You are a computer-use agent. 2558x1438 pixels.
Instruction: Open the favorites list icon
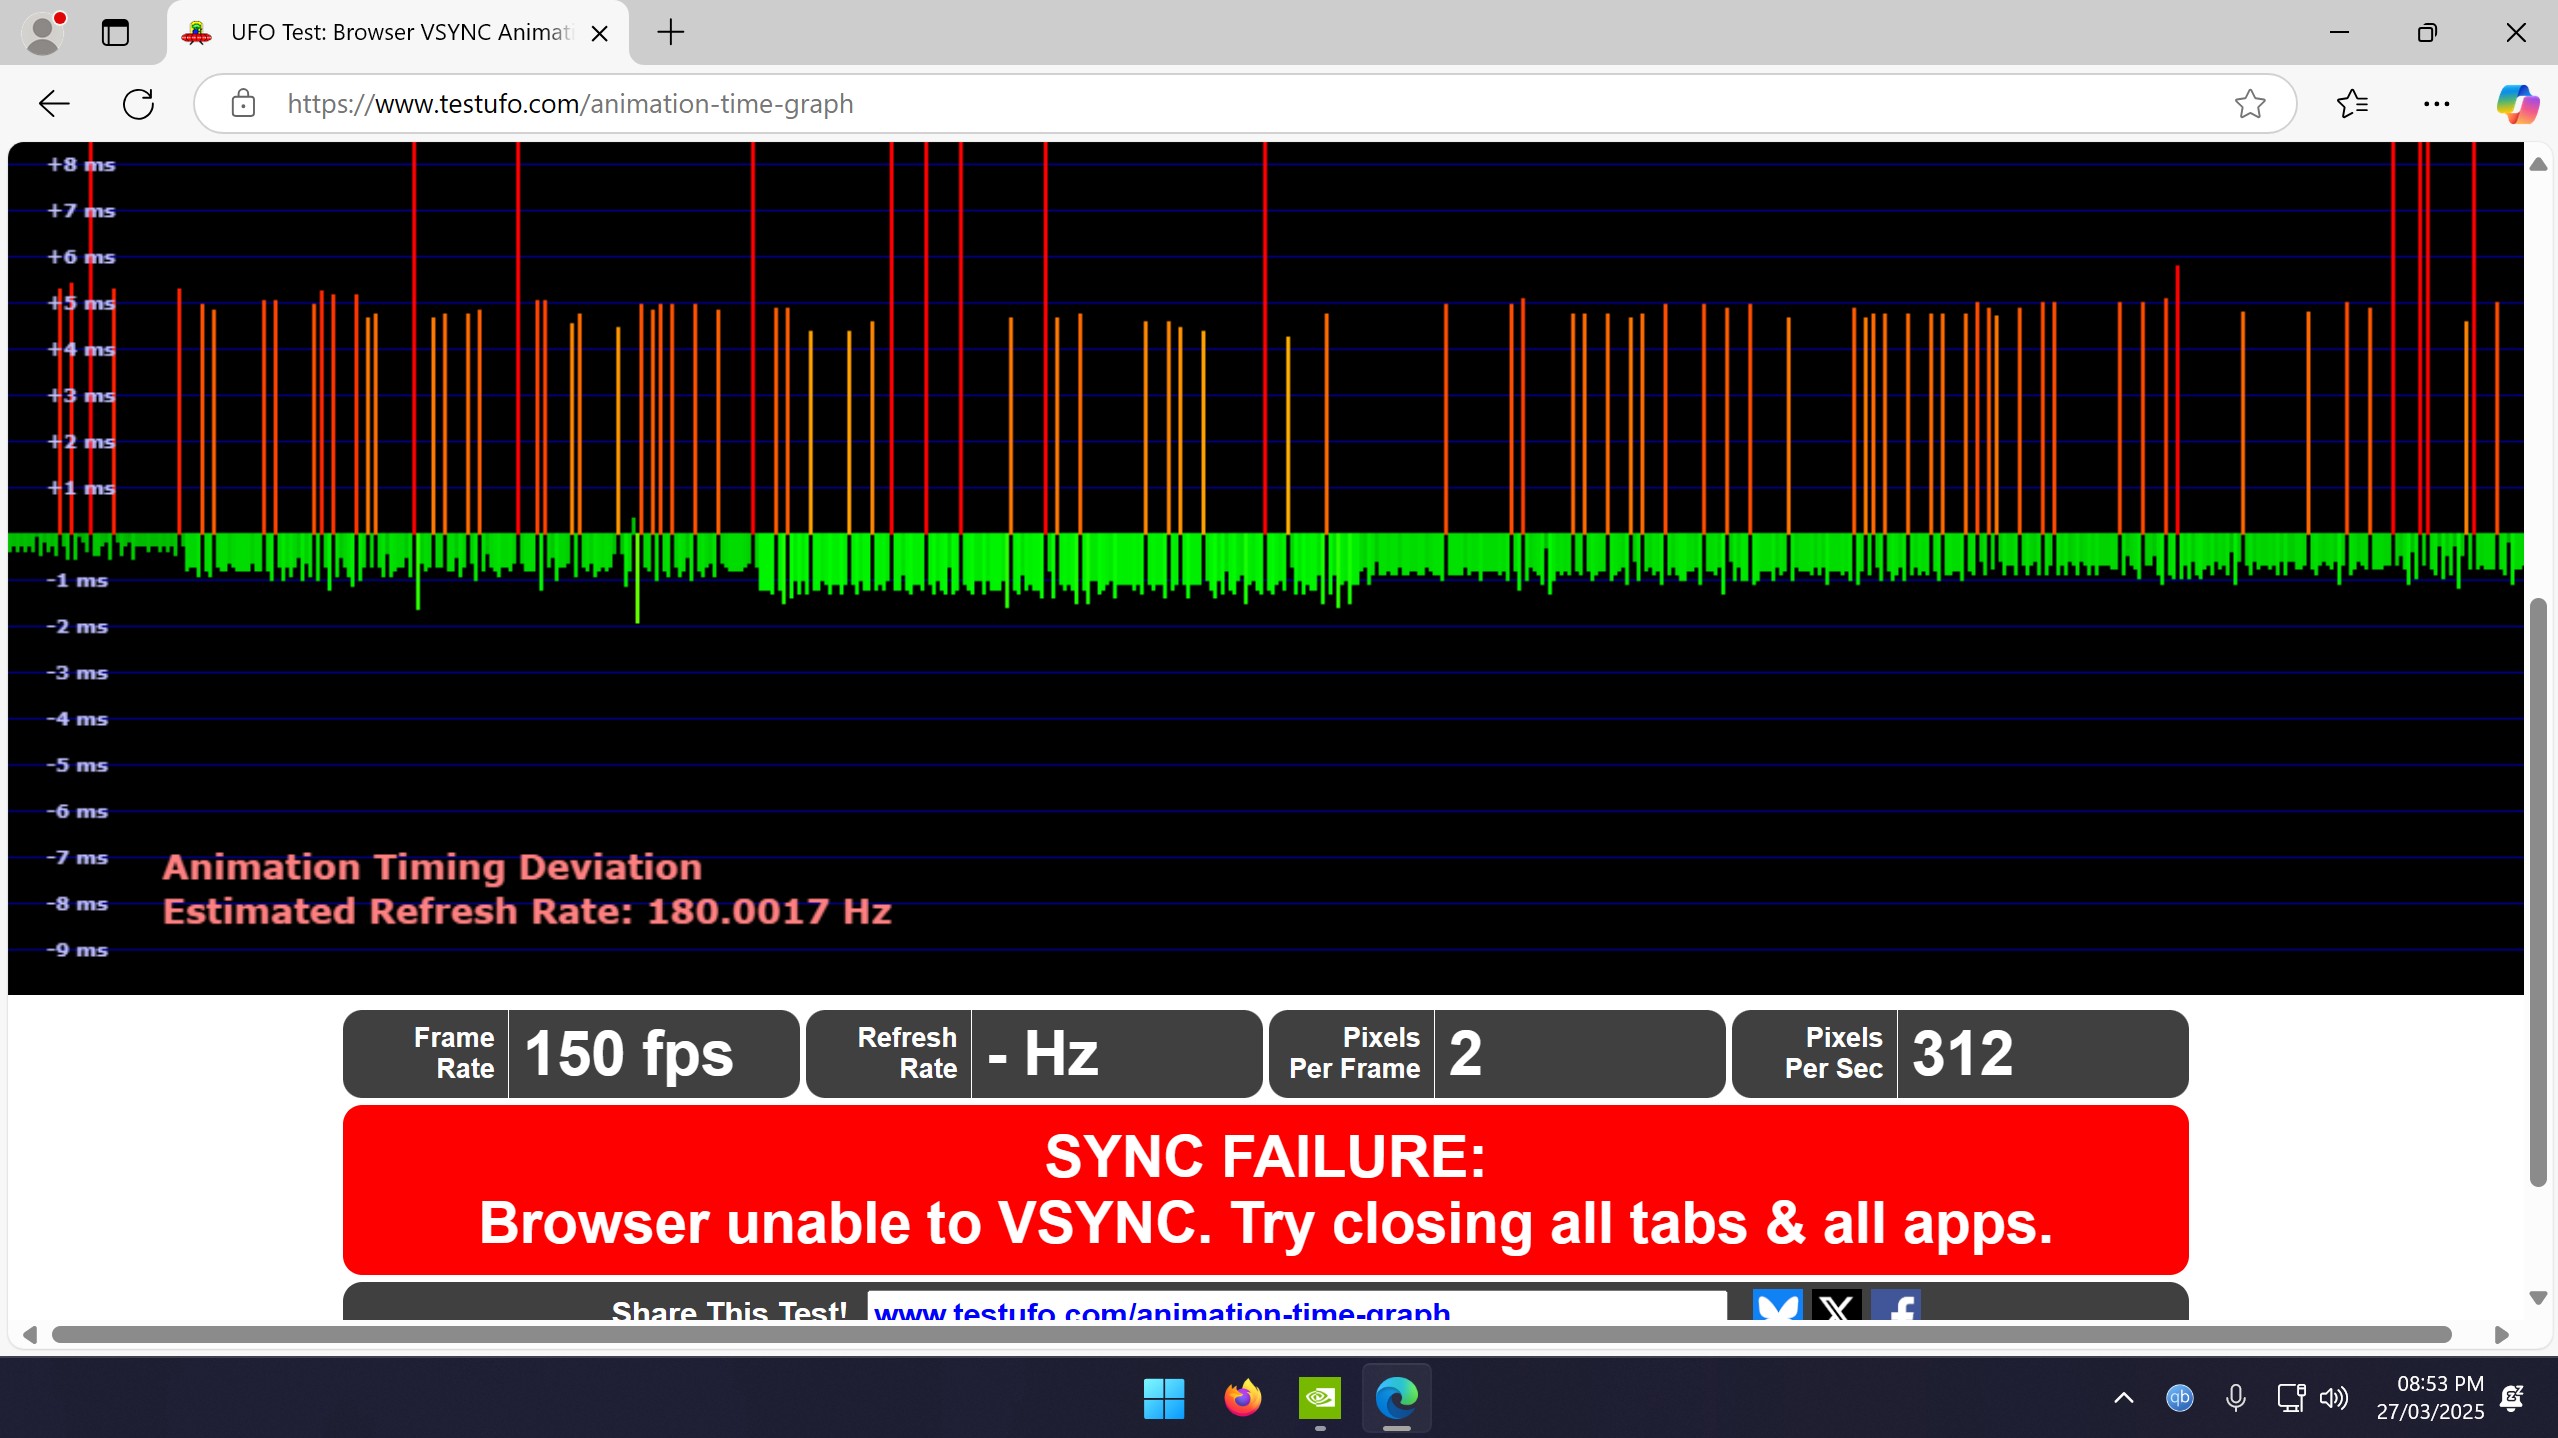pyautogui.click(x=2352, y=104)
